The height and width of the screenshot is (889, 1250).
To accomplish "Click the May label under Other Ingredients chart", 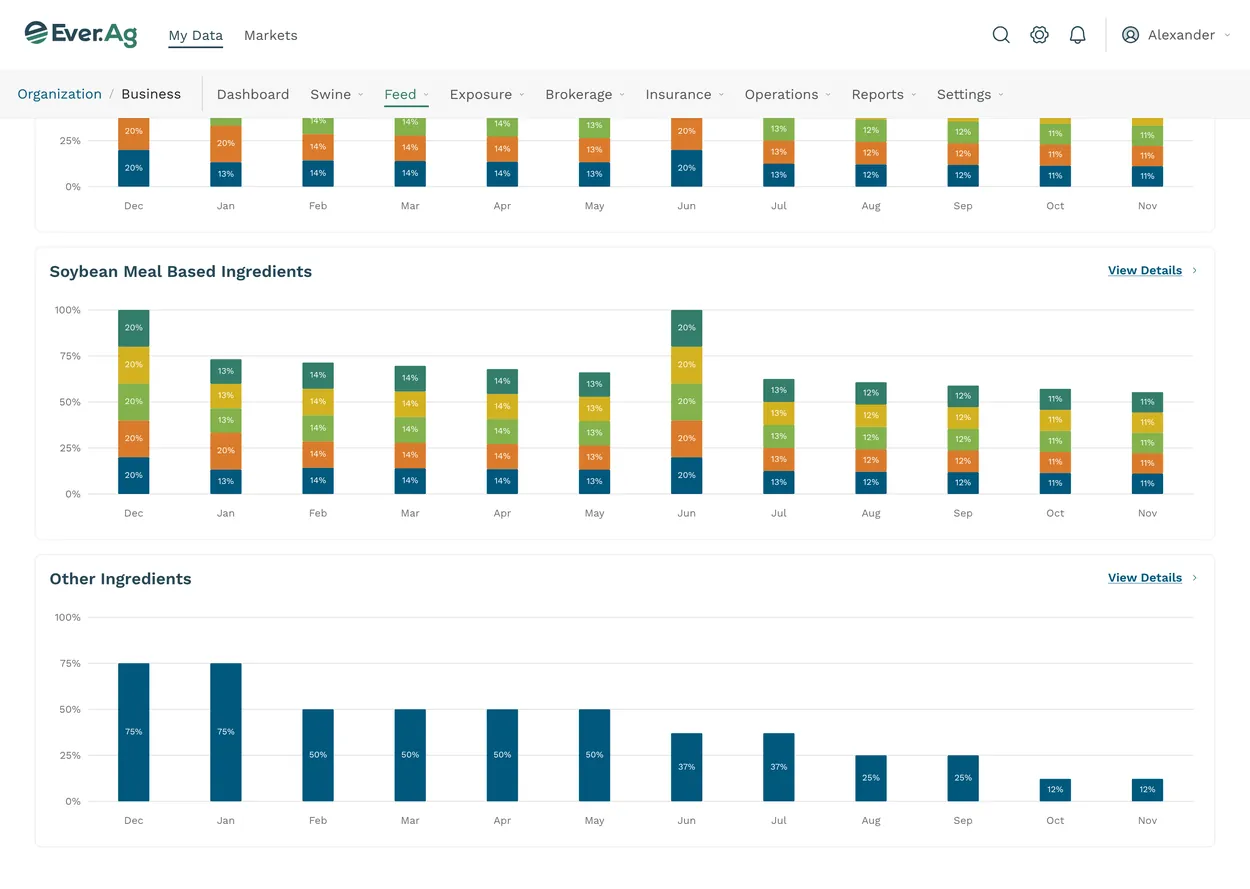I will point(595,820).
